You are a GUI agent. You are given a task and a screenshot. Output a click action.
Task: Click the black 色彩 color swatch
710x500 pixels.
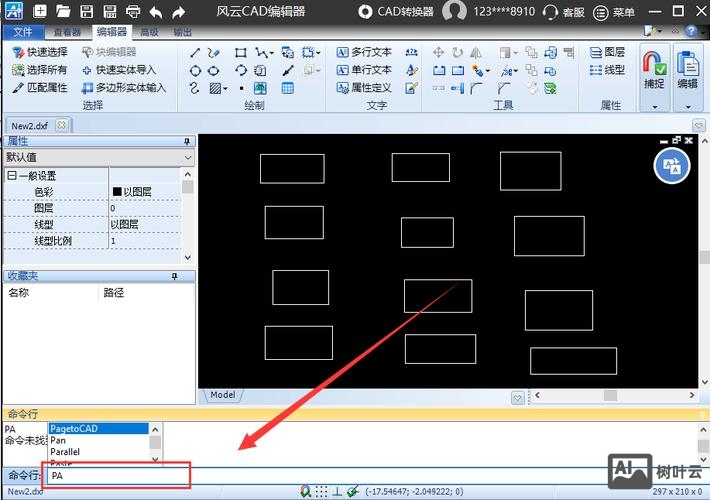pyautogui.click(x=117, y=192)
